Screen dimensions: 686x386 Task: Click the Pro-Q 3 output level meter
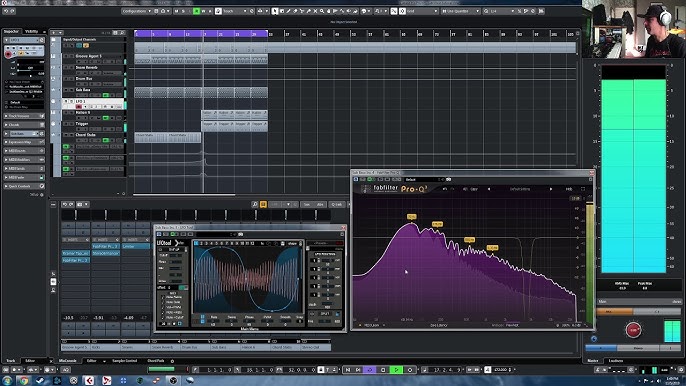(x=589, y=262)
